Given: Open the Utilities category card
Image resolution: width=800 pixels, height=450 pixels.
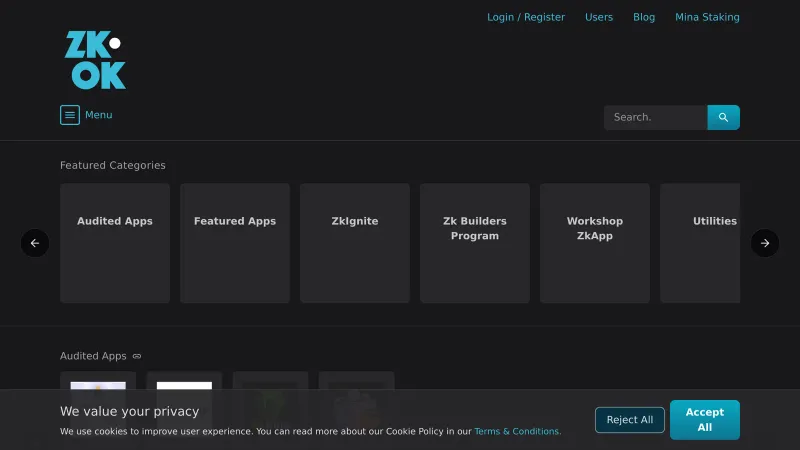Looking at the screenshot, I should pos(705,243).
